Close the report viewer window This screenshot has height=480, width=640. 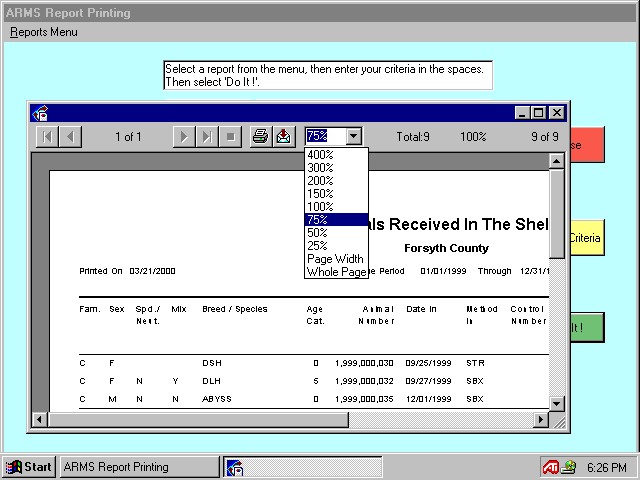[557, 113]
